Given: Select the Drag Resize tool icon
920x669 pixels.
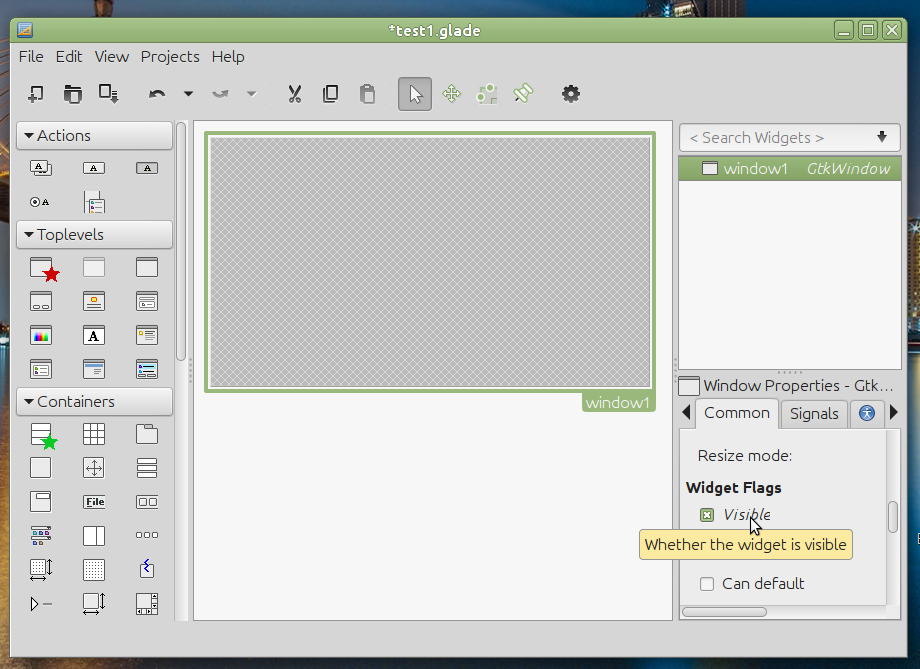Looking at the screenshot, I should (451, 94).
